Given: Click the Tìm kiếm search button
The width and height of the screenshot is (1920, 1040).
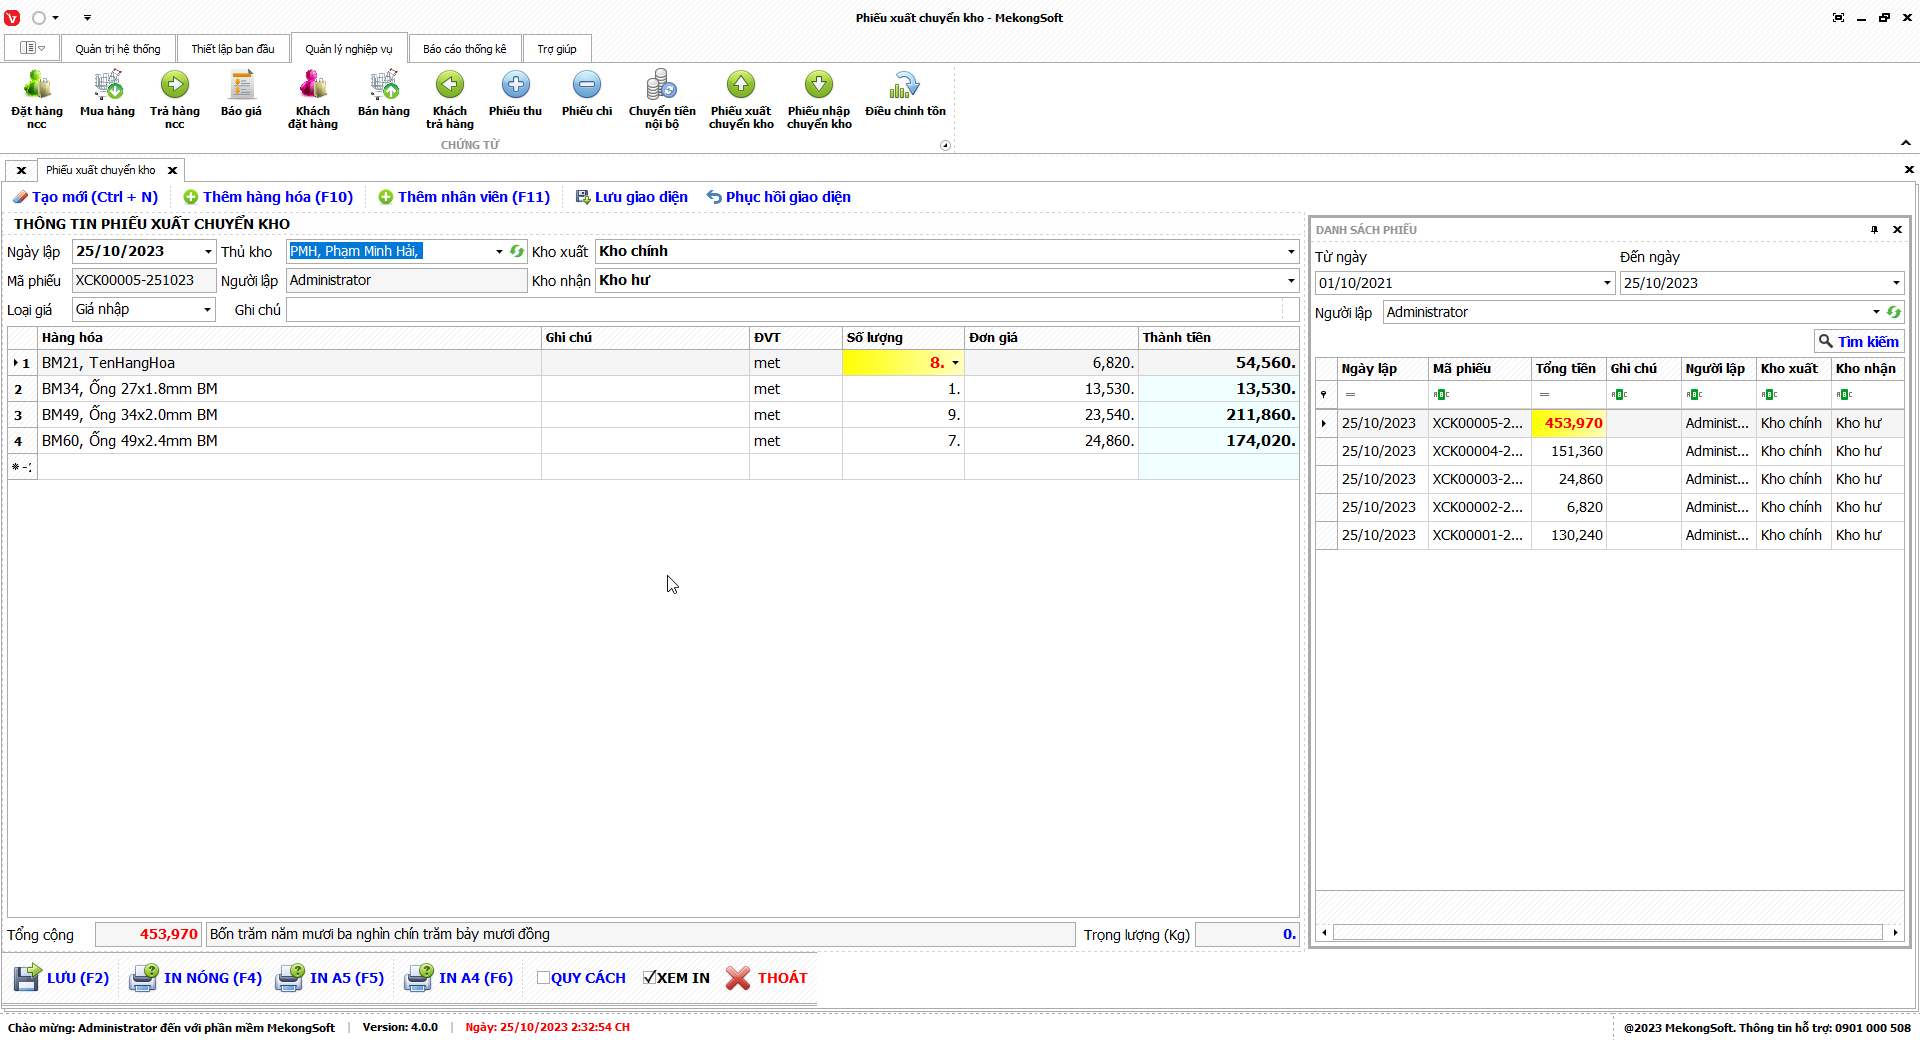Looking at the screenshot, I should click(x=1858, y=342).
